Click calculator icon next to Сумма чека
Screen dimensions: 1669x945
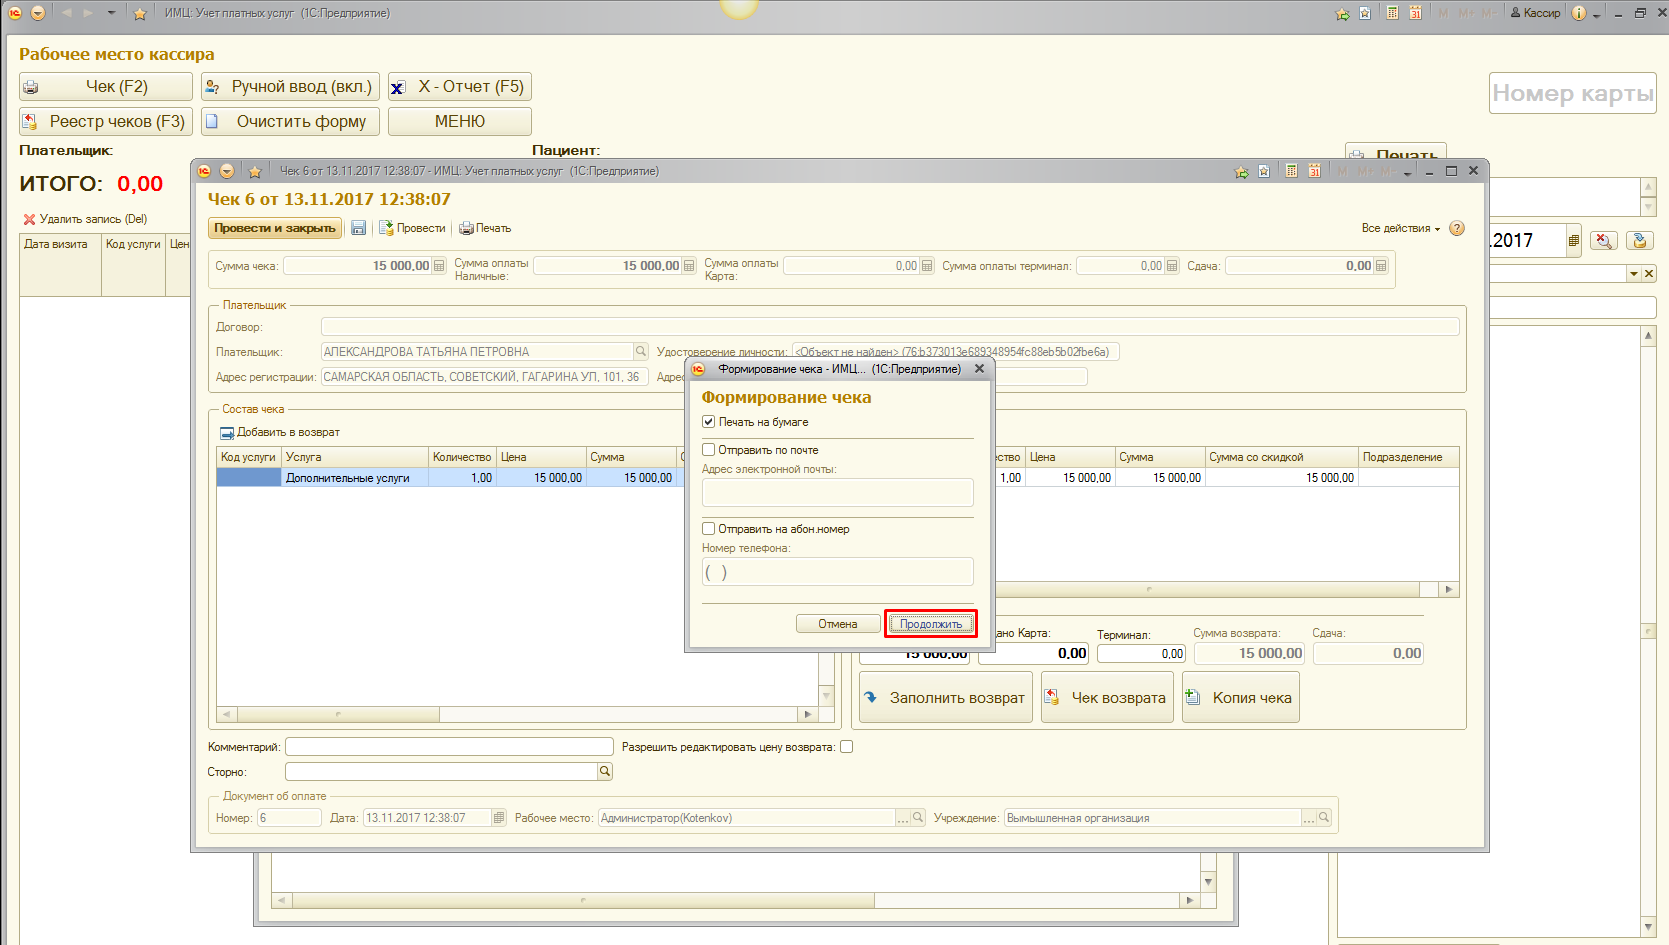tap(439, 266)
